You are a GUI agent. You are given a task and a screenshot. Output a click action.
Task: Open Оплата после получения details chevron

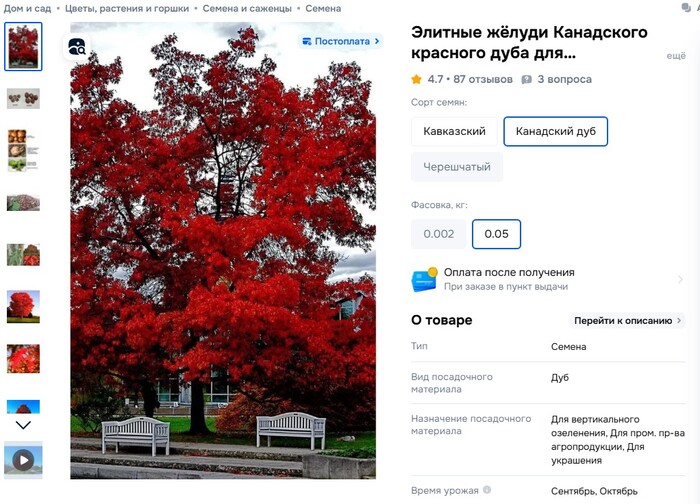tap(680, 279)
